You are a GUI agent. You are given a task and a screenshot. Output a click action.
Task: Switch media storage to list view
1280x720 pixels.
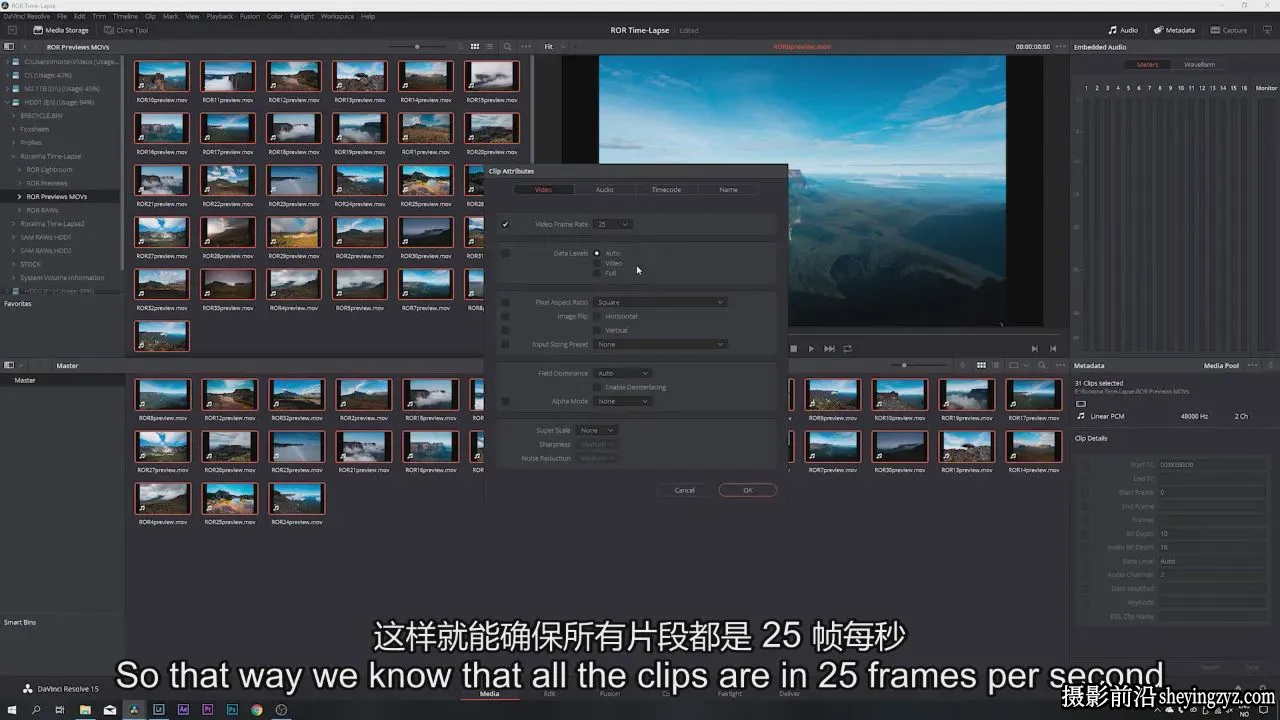pos(490,47)
